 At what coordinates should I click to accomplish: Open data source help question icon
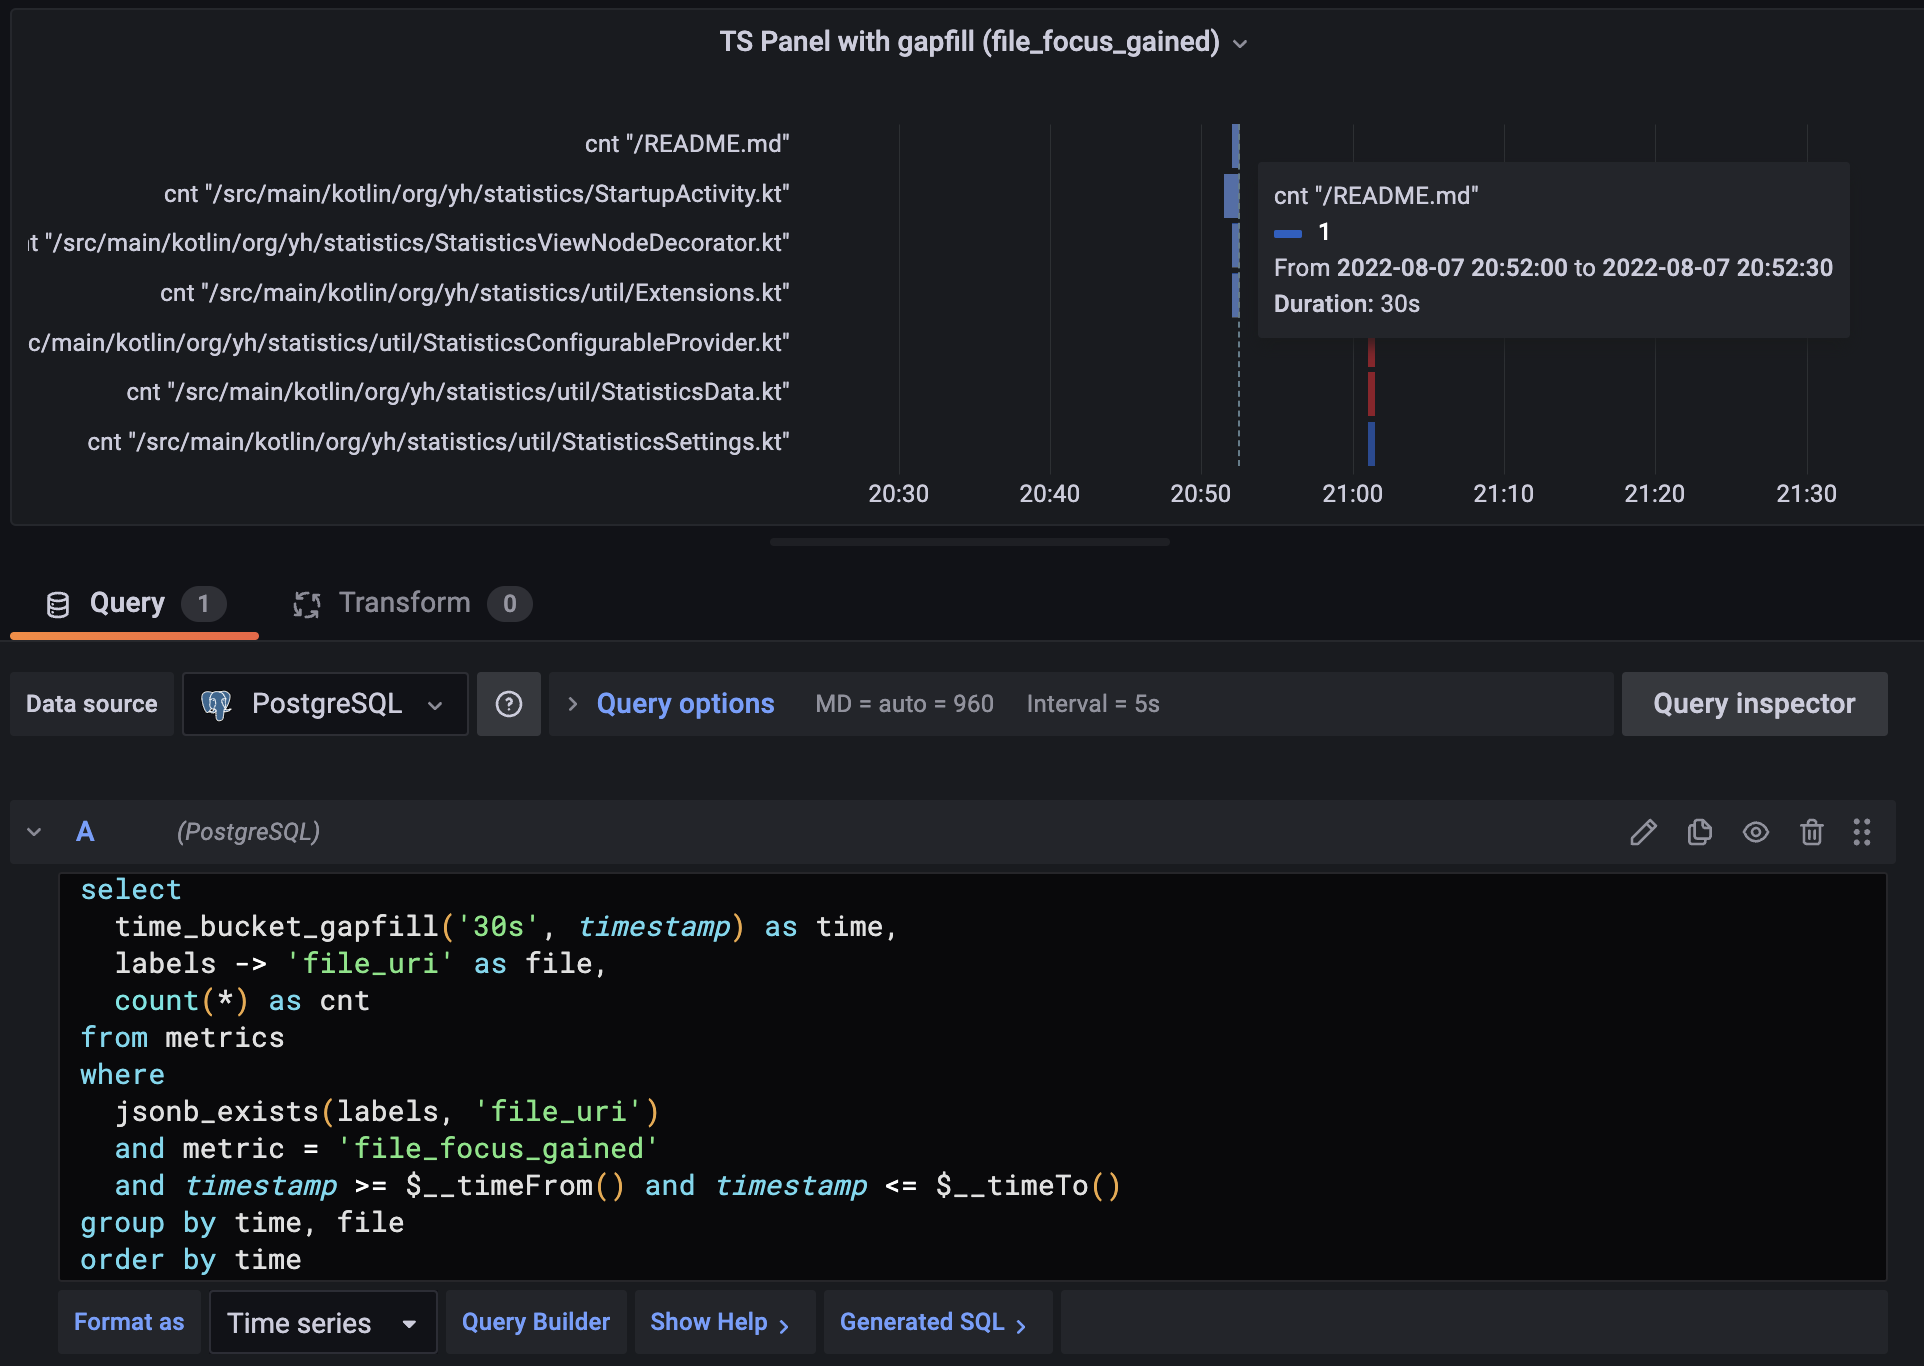coord(508,704)
